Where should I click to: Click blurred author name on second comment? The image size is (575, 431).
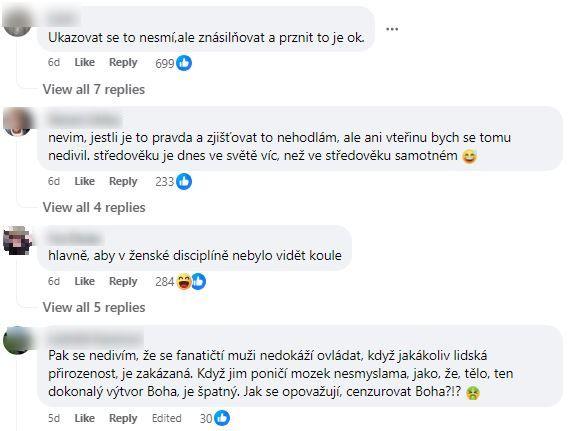point(85,120)
